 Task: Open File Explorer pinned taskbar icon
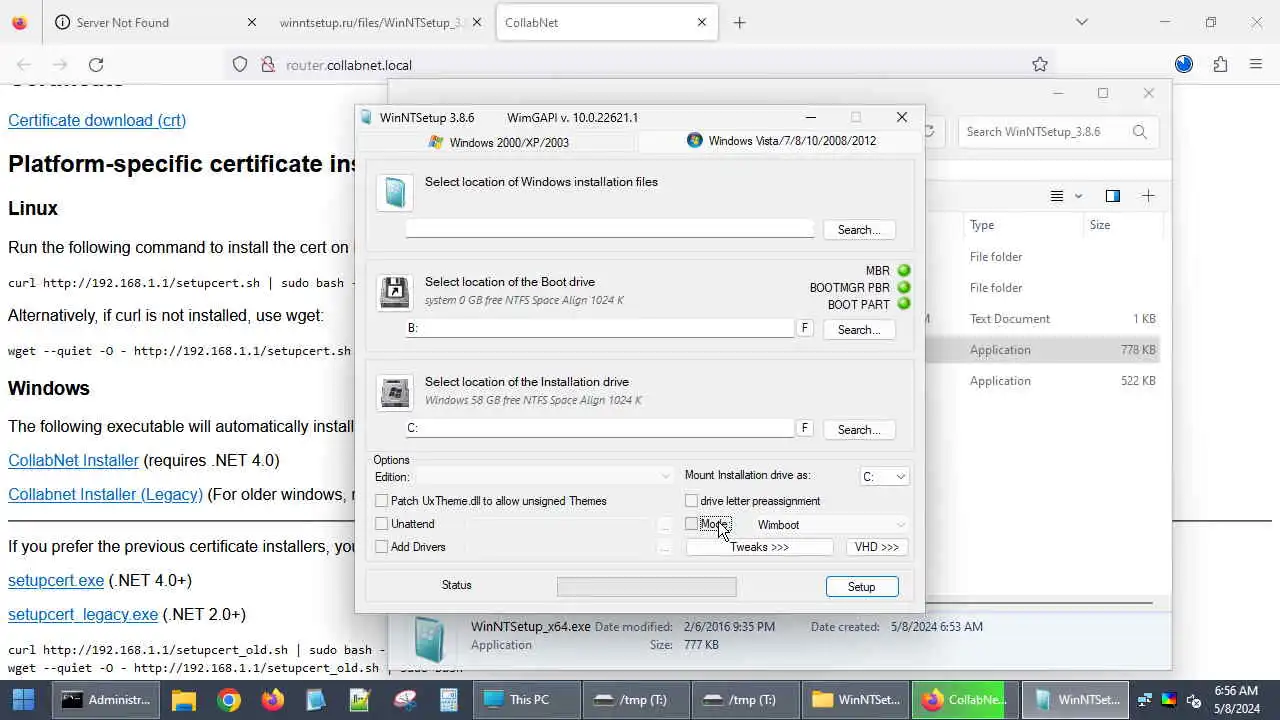click(x=183, y=700)
